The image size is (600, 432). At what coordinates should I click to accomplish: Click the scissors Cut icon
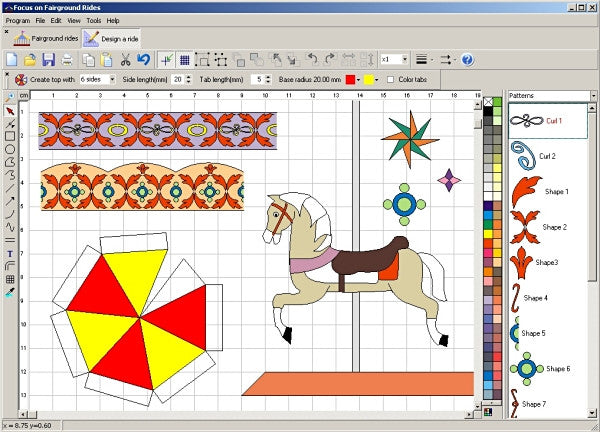tap(124, 60)
